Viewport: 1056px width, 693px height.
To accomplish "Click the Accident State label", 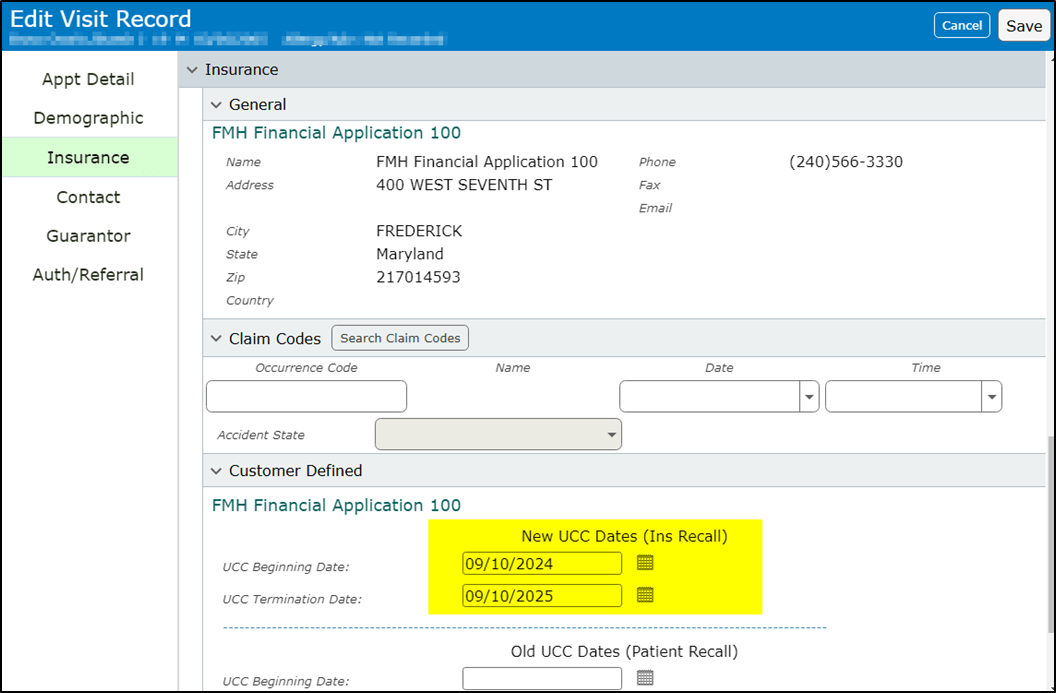I will [x=261, y=435].
